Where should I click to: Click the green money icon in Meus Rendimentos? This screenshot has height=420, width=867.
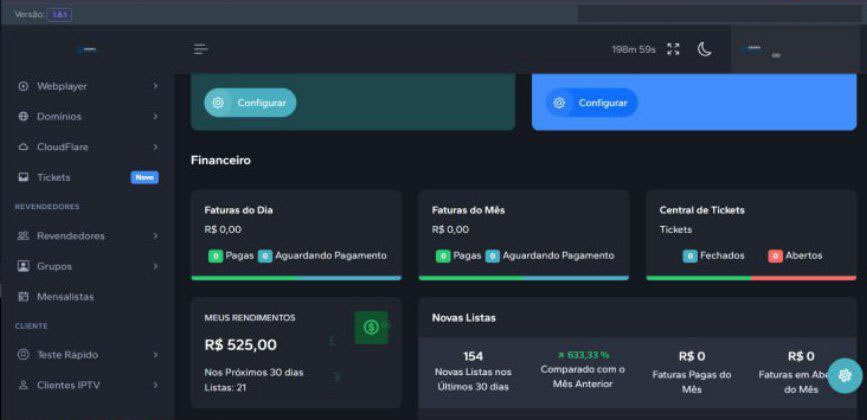371,327
